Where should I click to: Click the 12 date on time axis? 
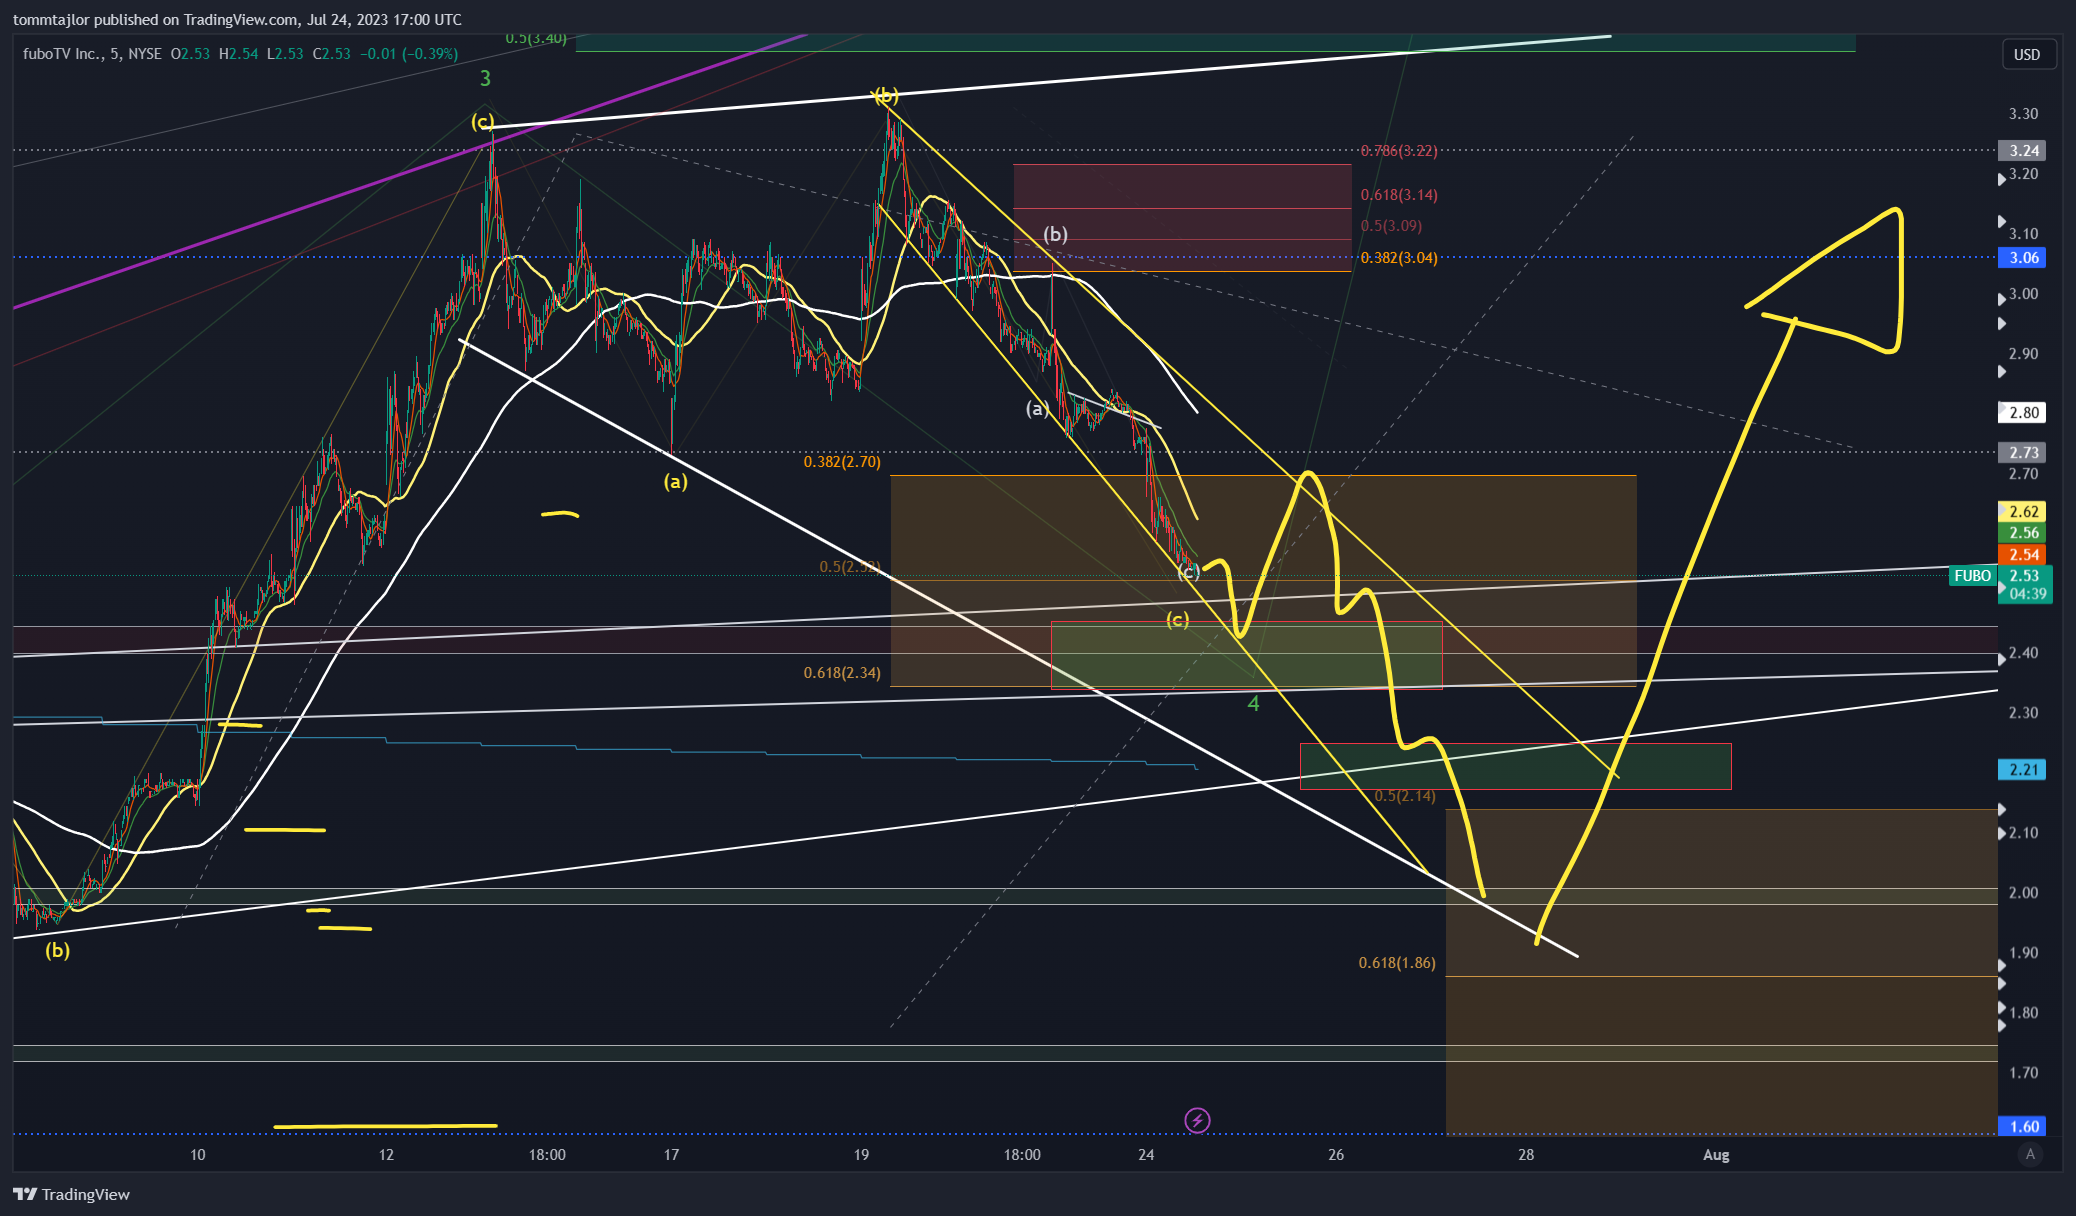[x=386, y=1155]
